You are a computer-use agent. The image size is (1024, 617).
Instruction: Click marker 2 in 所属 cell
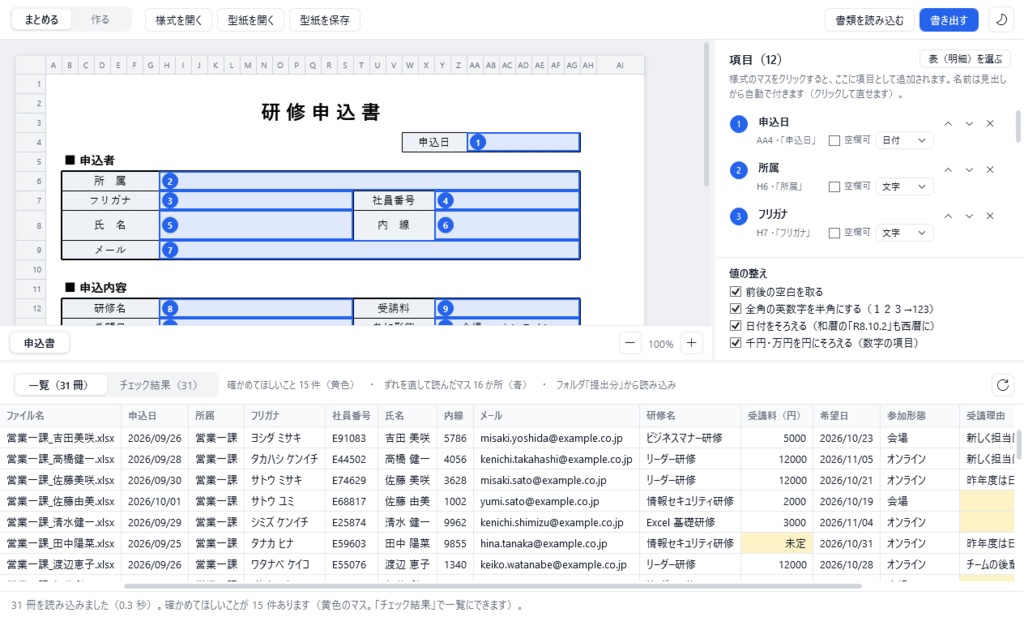tap(170, 181)
